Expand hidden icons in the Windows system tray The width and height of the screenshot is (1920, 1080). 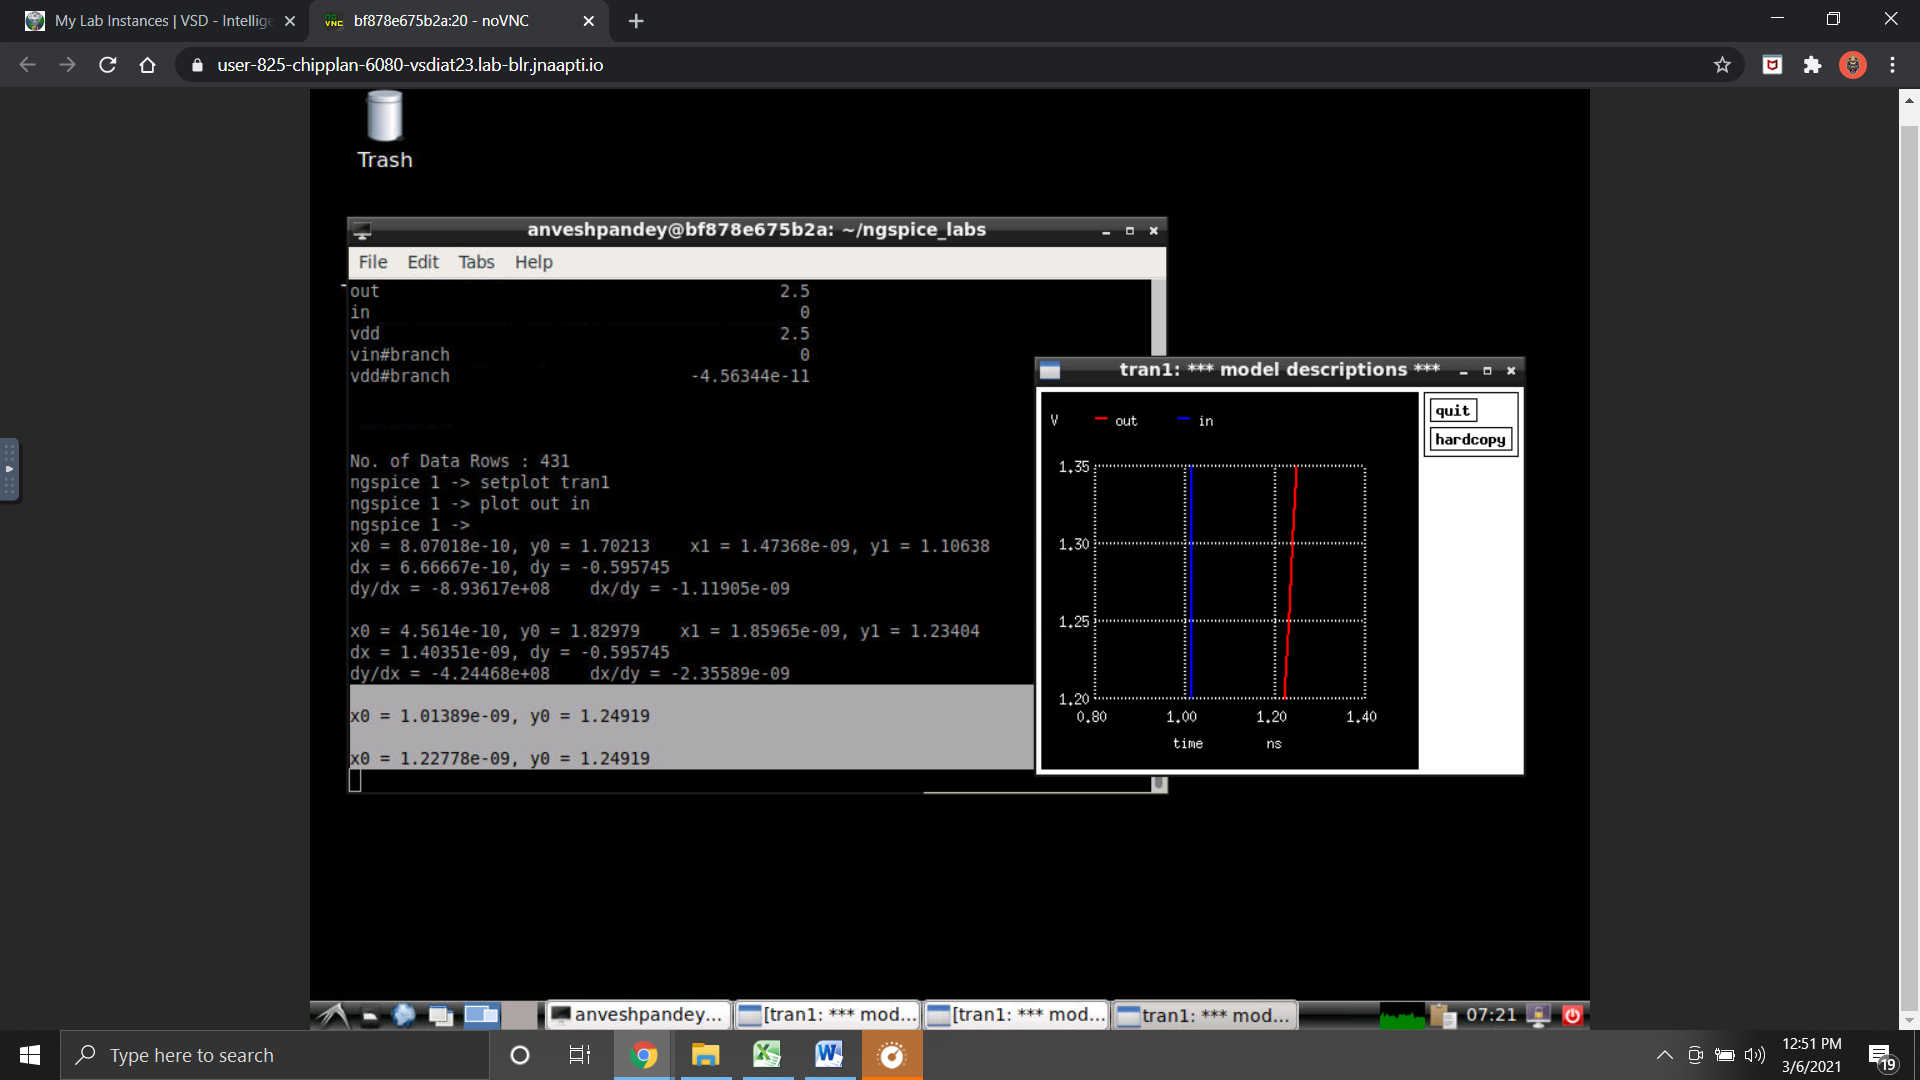pyautogui.click(x=1663, y=1054)
